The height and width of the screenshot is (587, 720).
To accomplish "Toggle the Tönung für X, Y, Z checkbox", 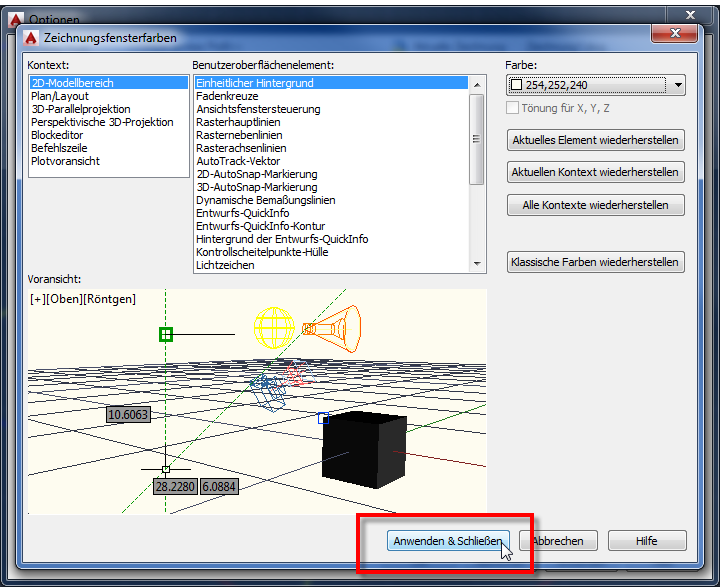I will point(515,108).
